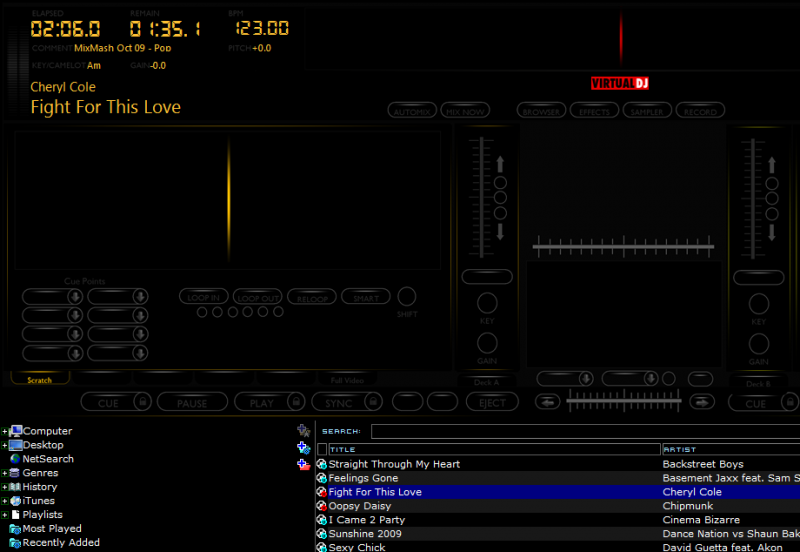800x552 pixels.
Task: Open the SAMPLER panel
Action: point(647,111)
